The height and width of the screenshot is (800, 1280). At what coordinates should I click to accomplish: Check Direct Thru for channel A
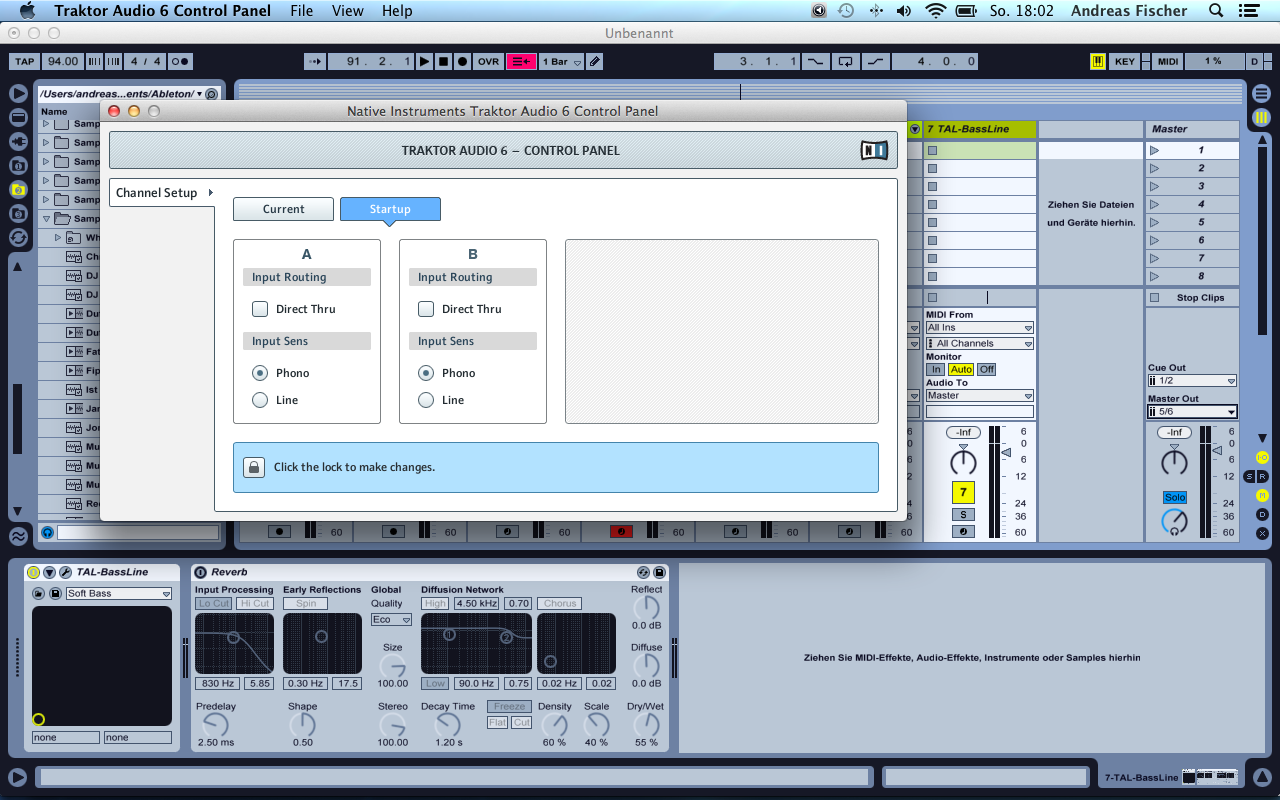click(x=260, y=309)
